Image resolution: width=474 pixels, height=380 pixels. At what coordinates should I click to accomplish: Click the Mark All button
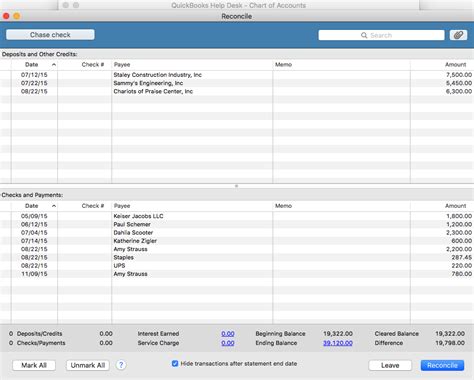coord(34,365)
